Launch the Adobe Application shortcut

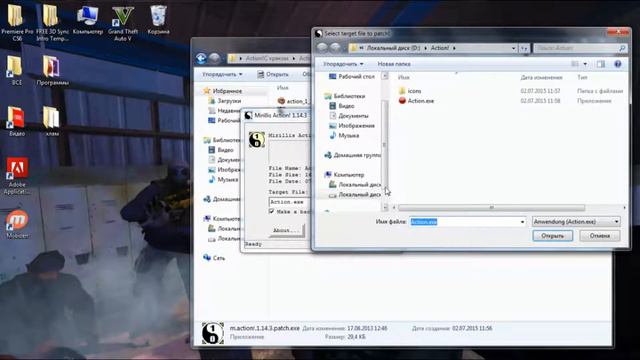(17, 176)
